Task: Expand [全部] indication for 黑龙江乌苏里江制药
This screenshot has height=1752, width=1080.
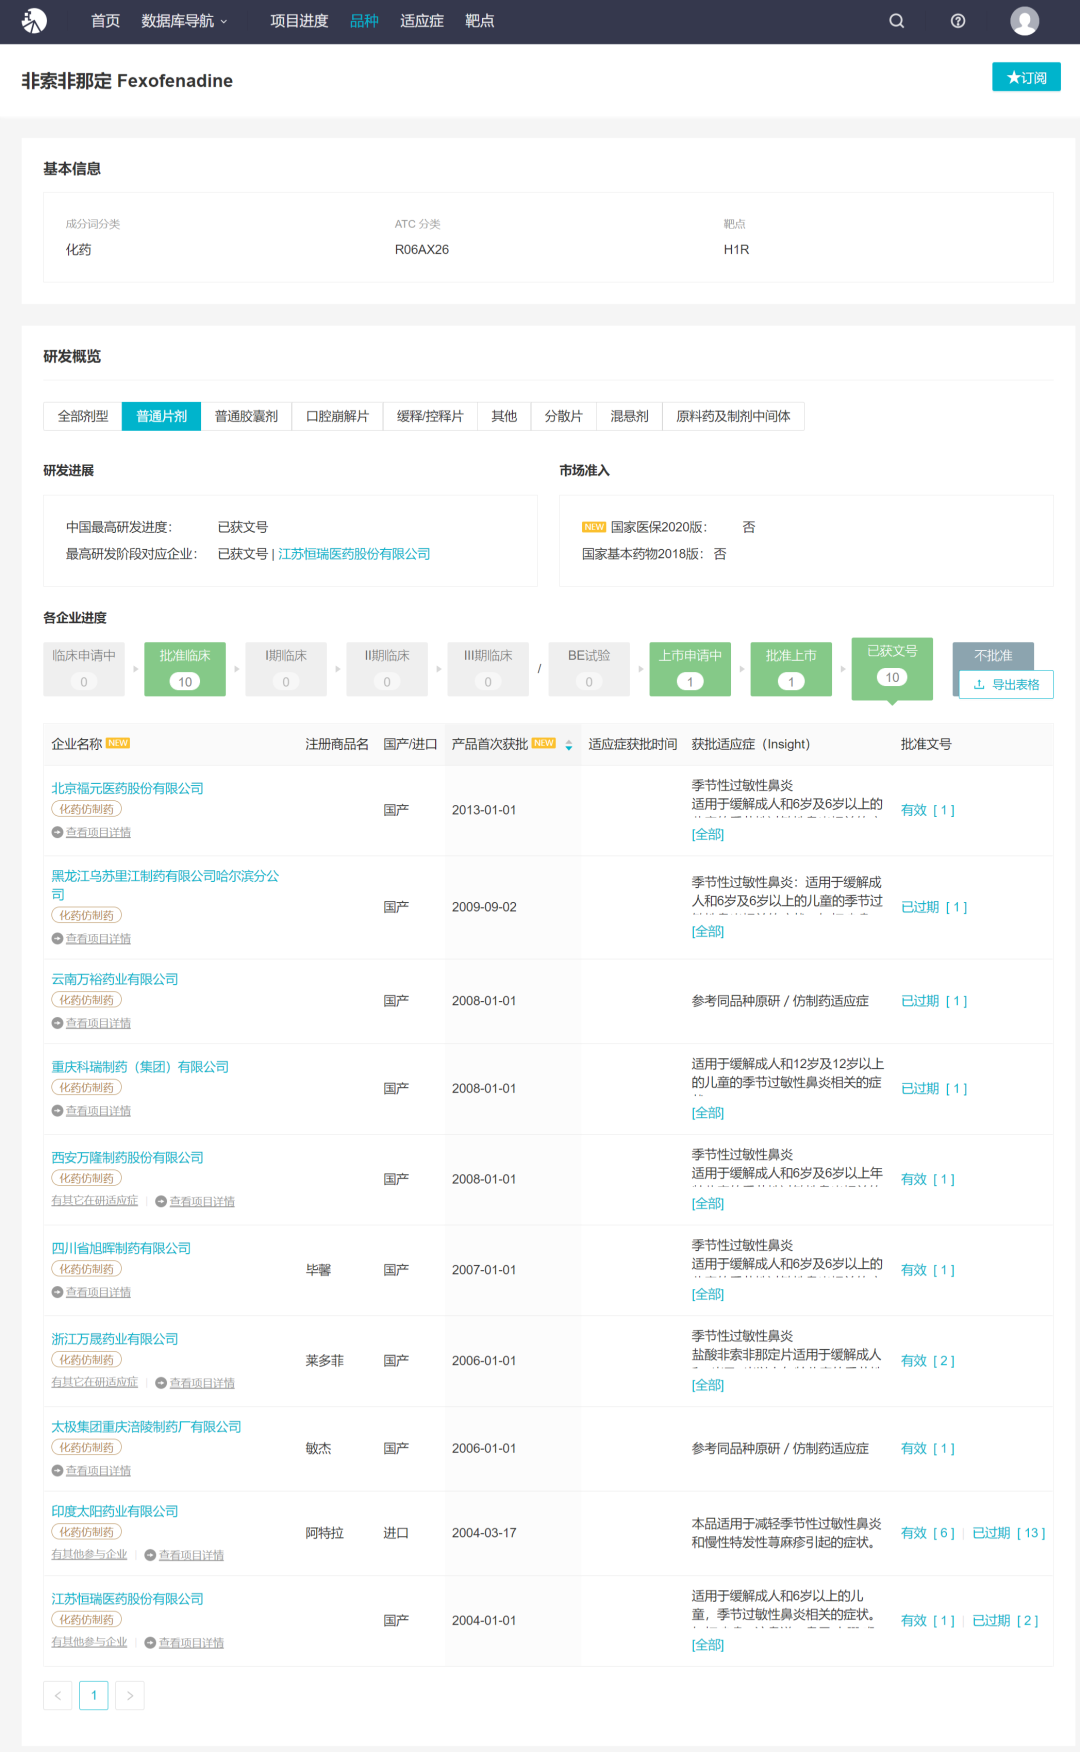Action: [708, 932]
